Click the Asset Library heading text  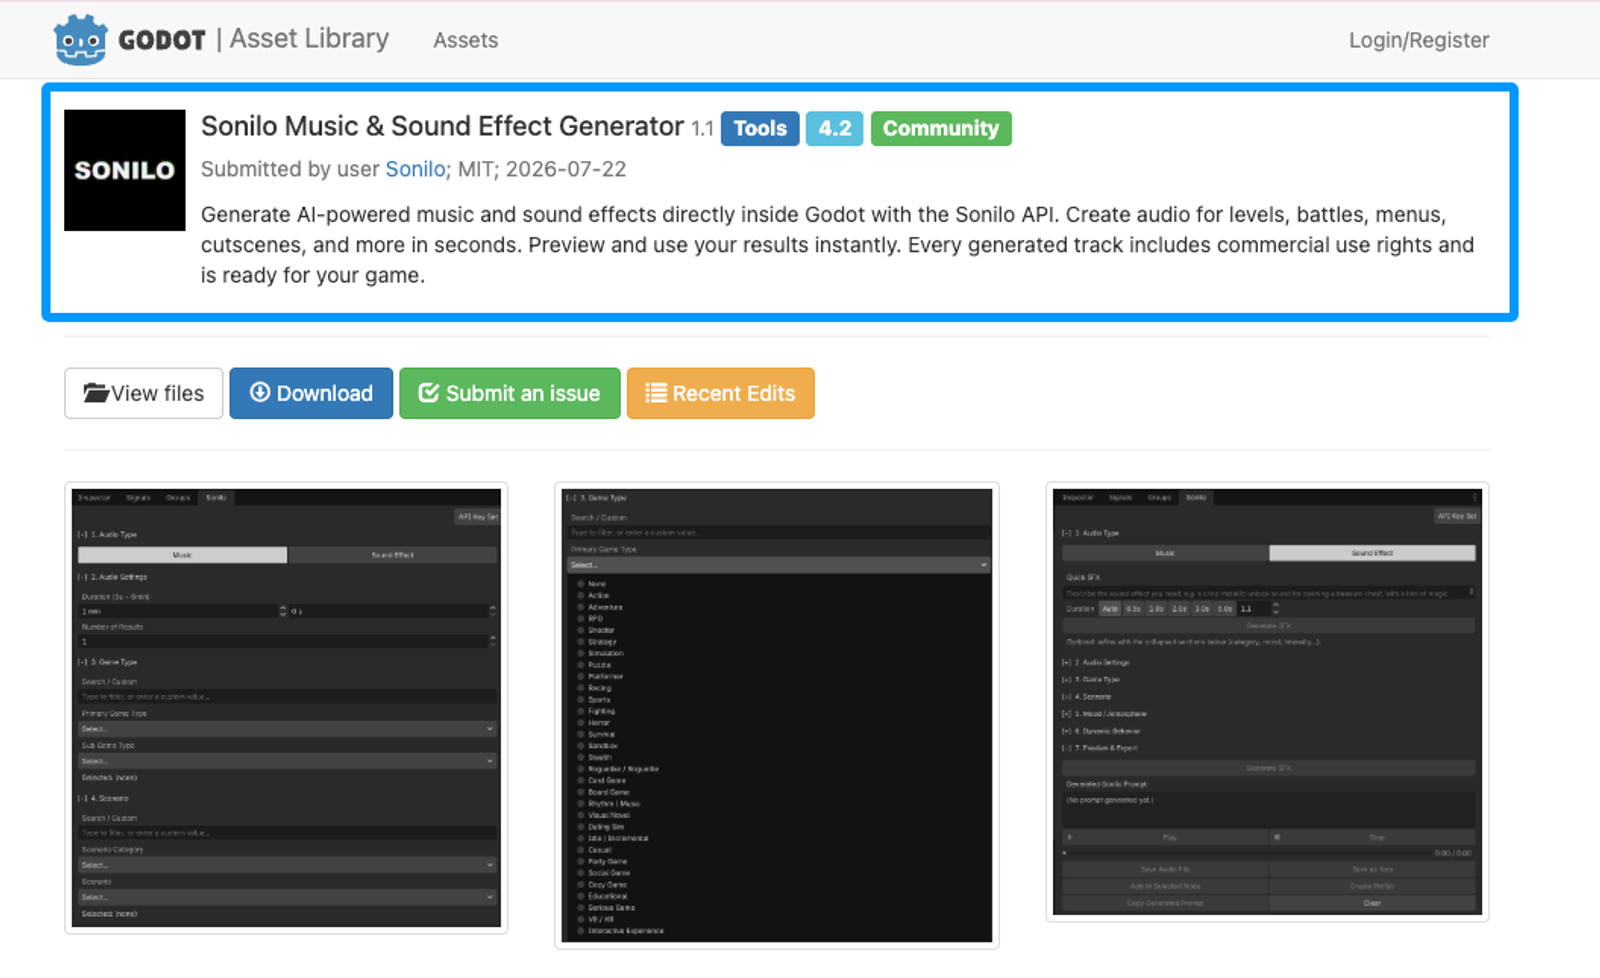click(x=309, y=39)
